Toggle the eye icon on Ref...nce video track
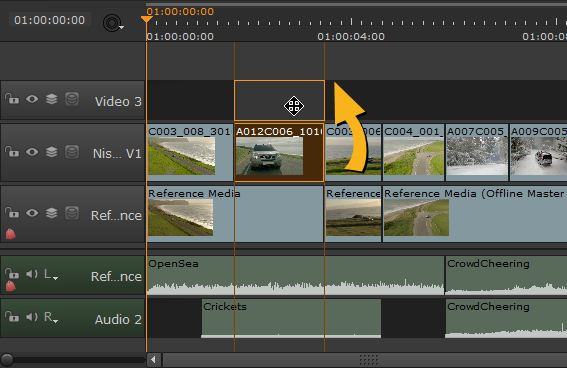The width and height of the screenshot is (567, 368). click(x=32, y=213)
